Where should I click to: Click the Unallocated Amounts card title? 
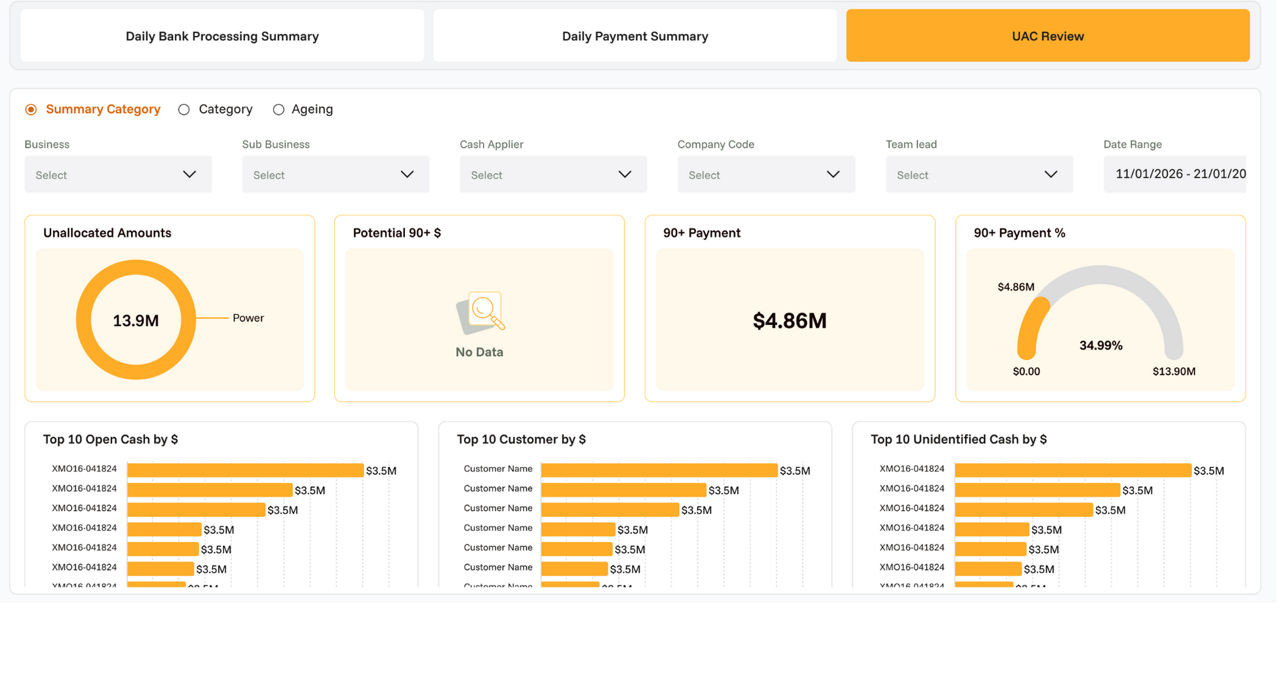(x=107, y=233)
